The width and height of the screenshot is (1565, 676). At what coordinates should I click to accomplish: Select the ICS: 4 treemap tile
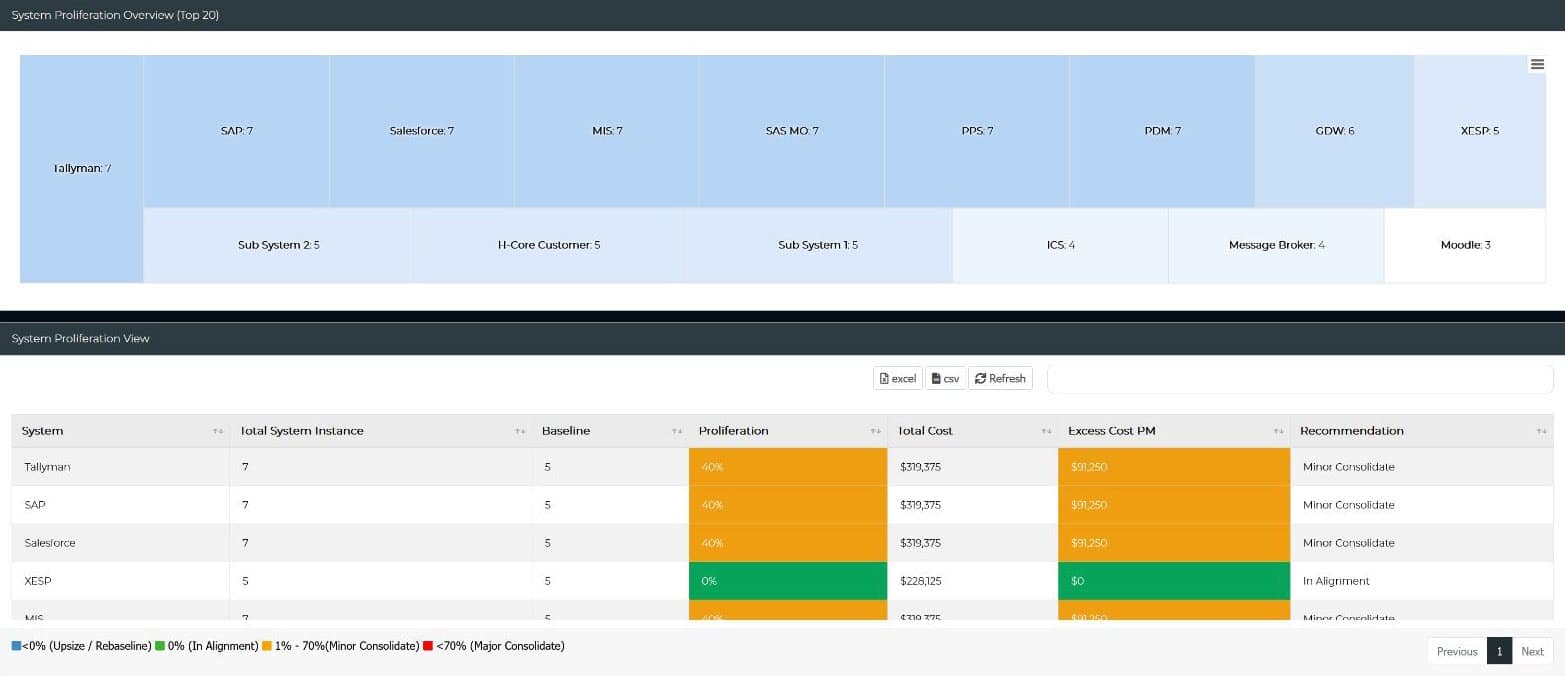[1061, 245]
